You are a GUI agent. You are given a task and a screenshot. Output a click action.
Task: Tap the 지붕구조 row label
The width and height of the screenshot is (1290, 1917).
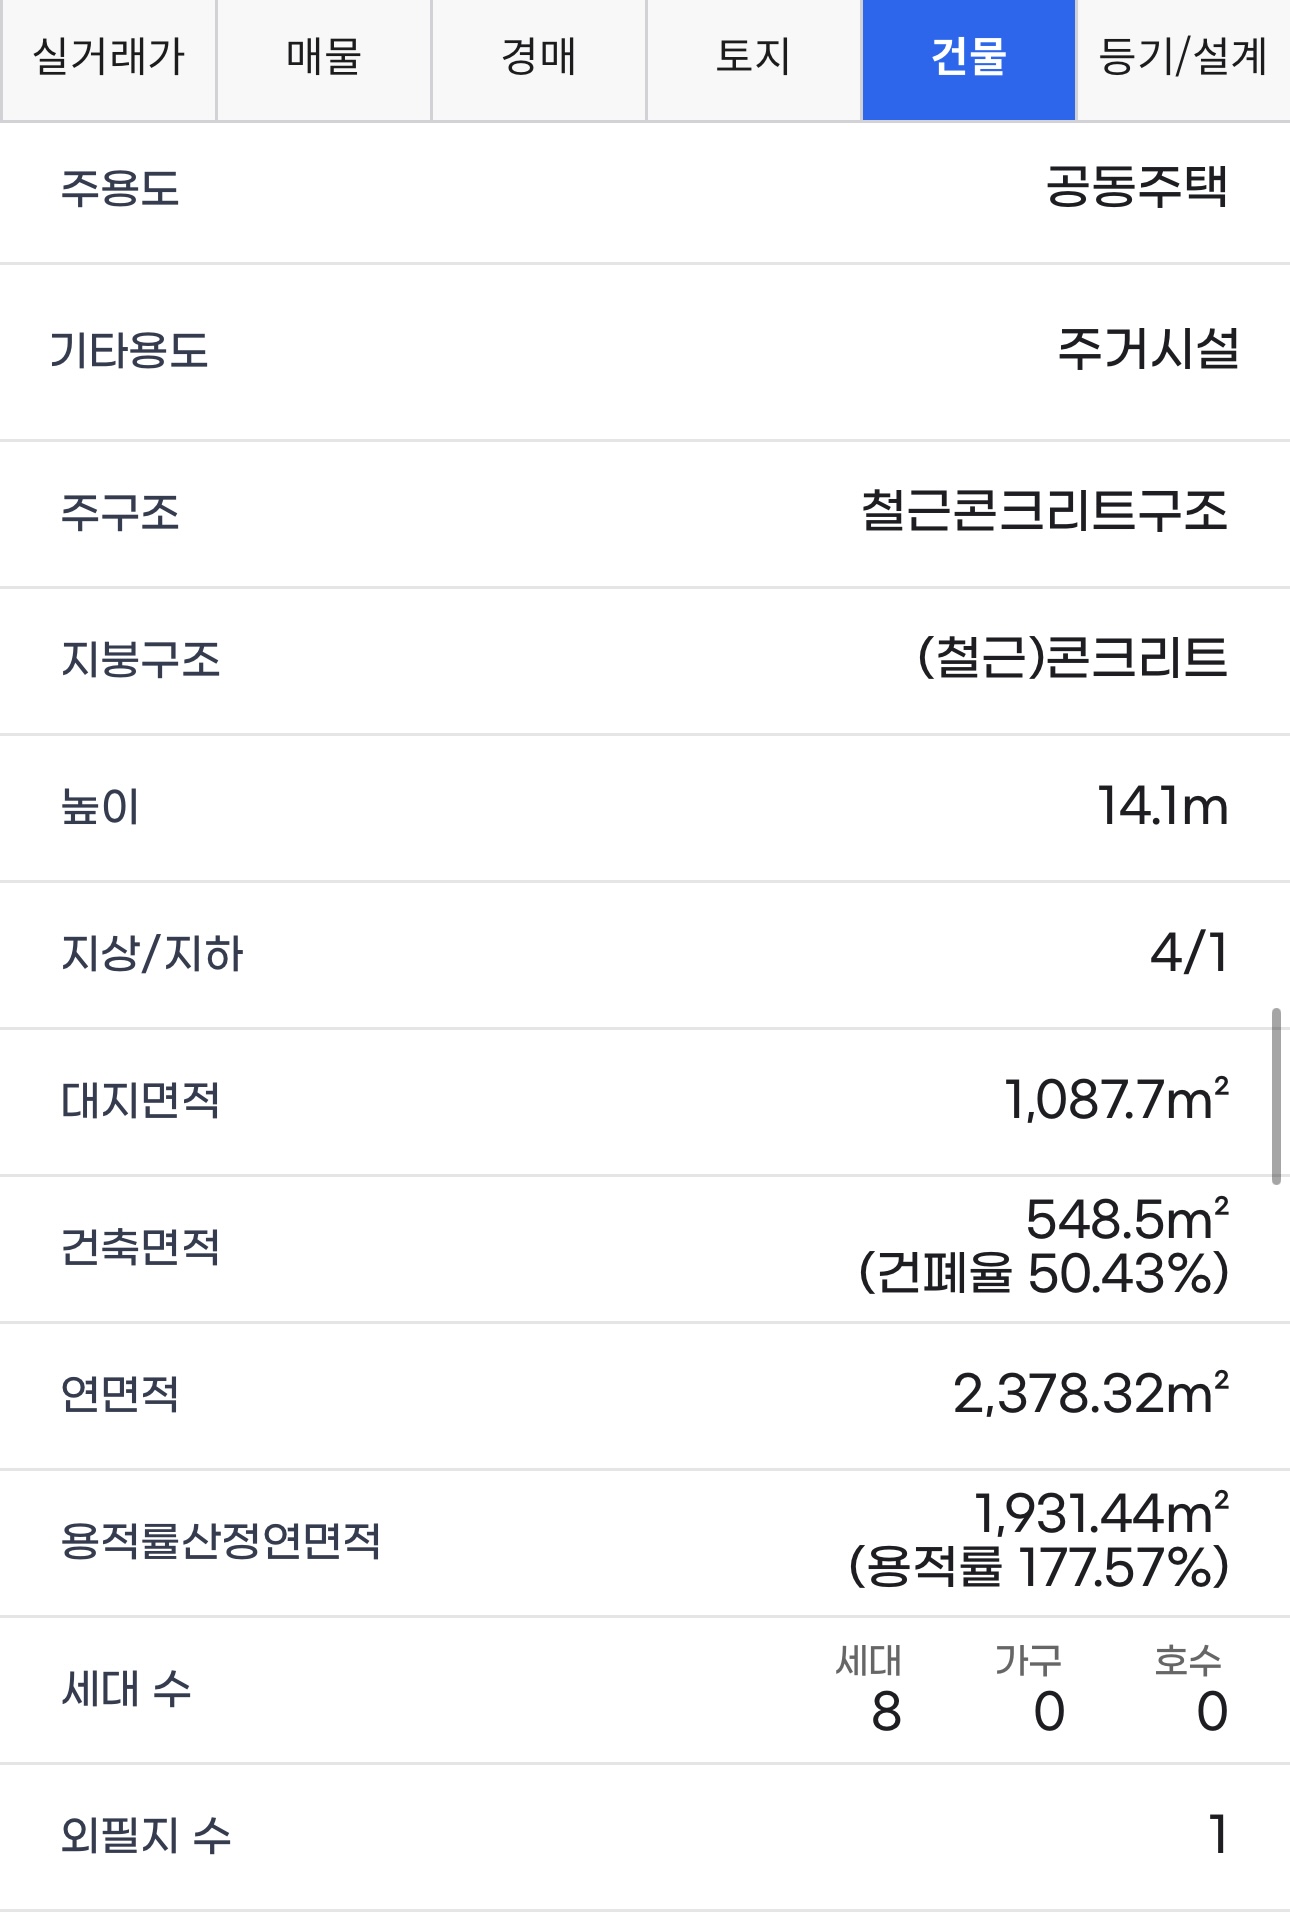click(x=141, y=659)
